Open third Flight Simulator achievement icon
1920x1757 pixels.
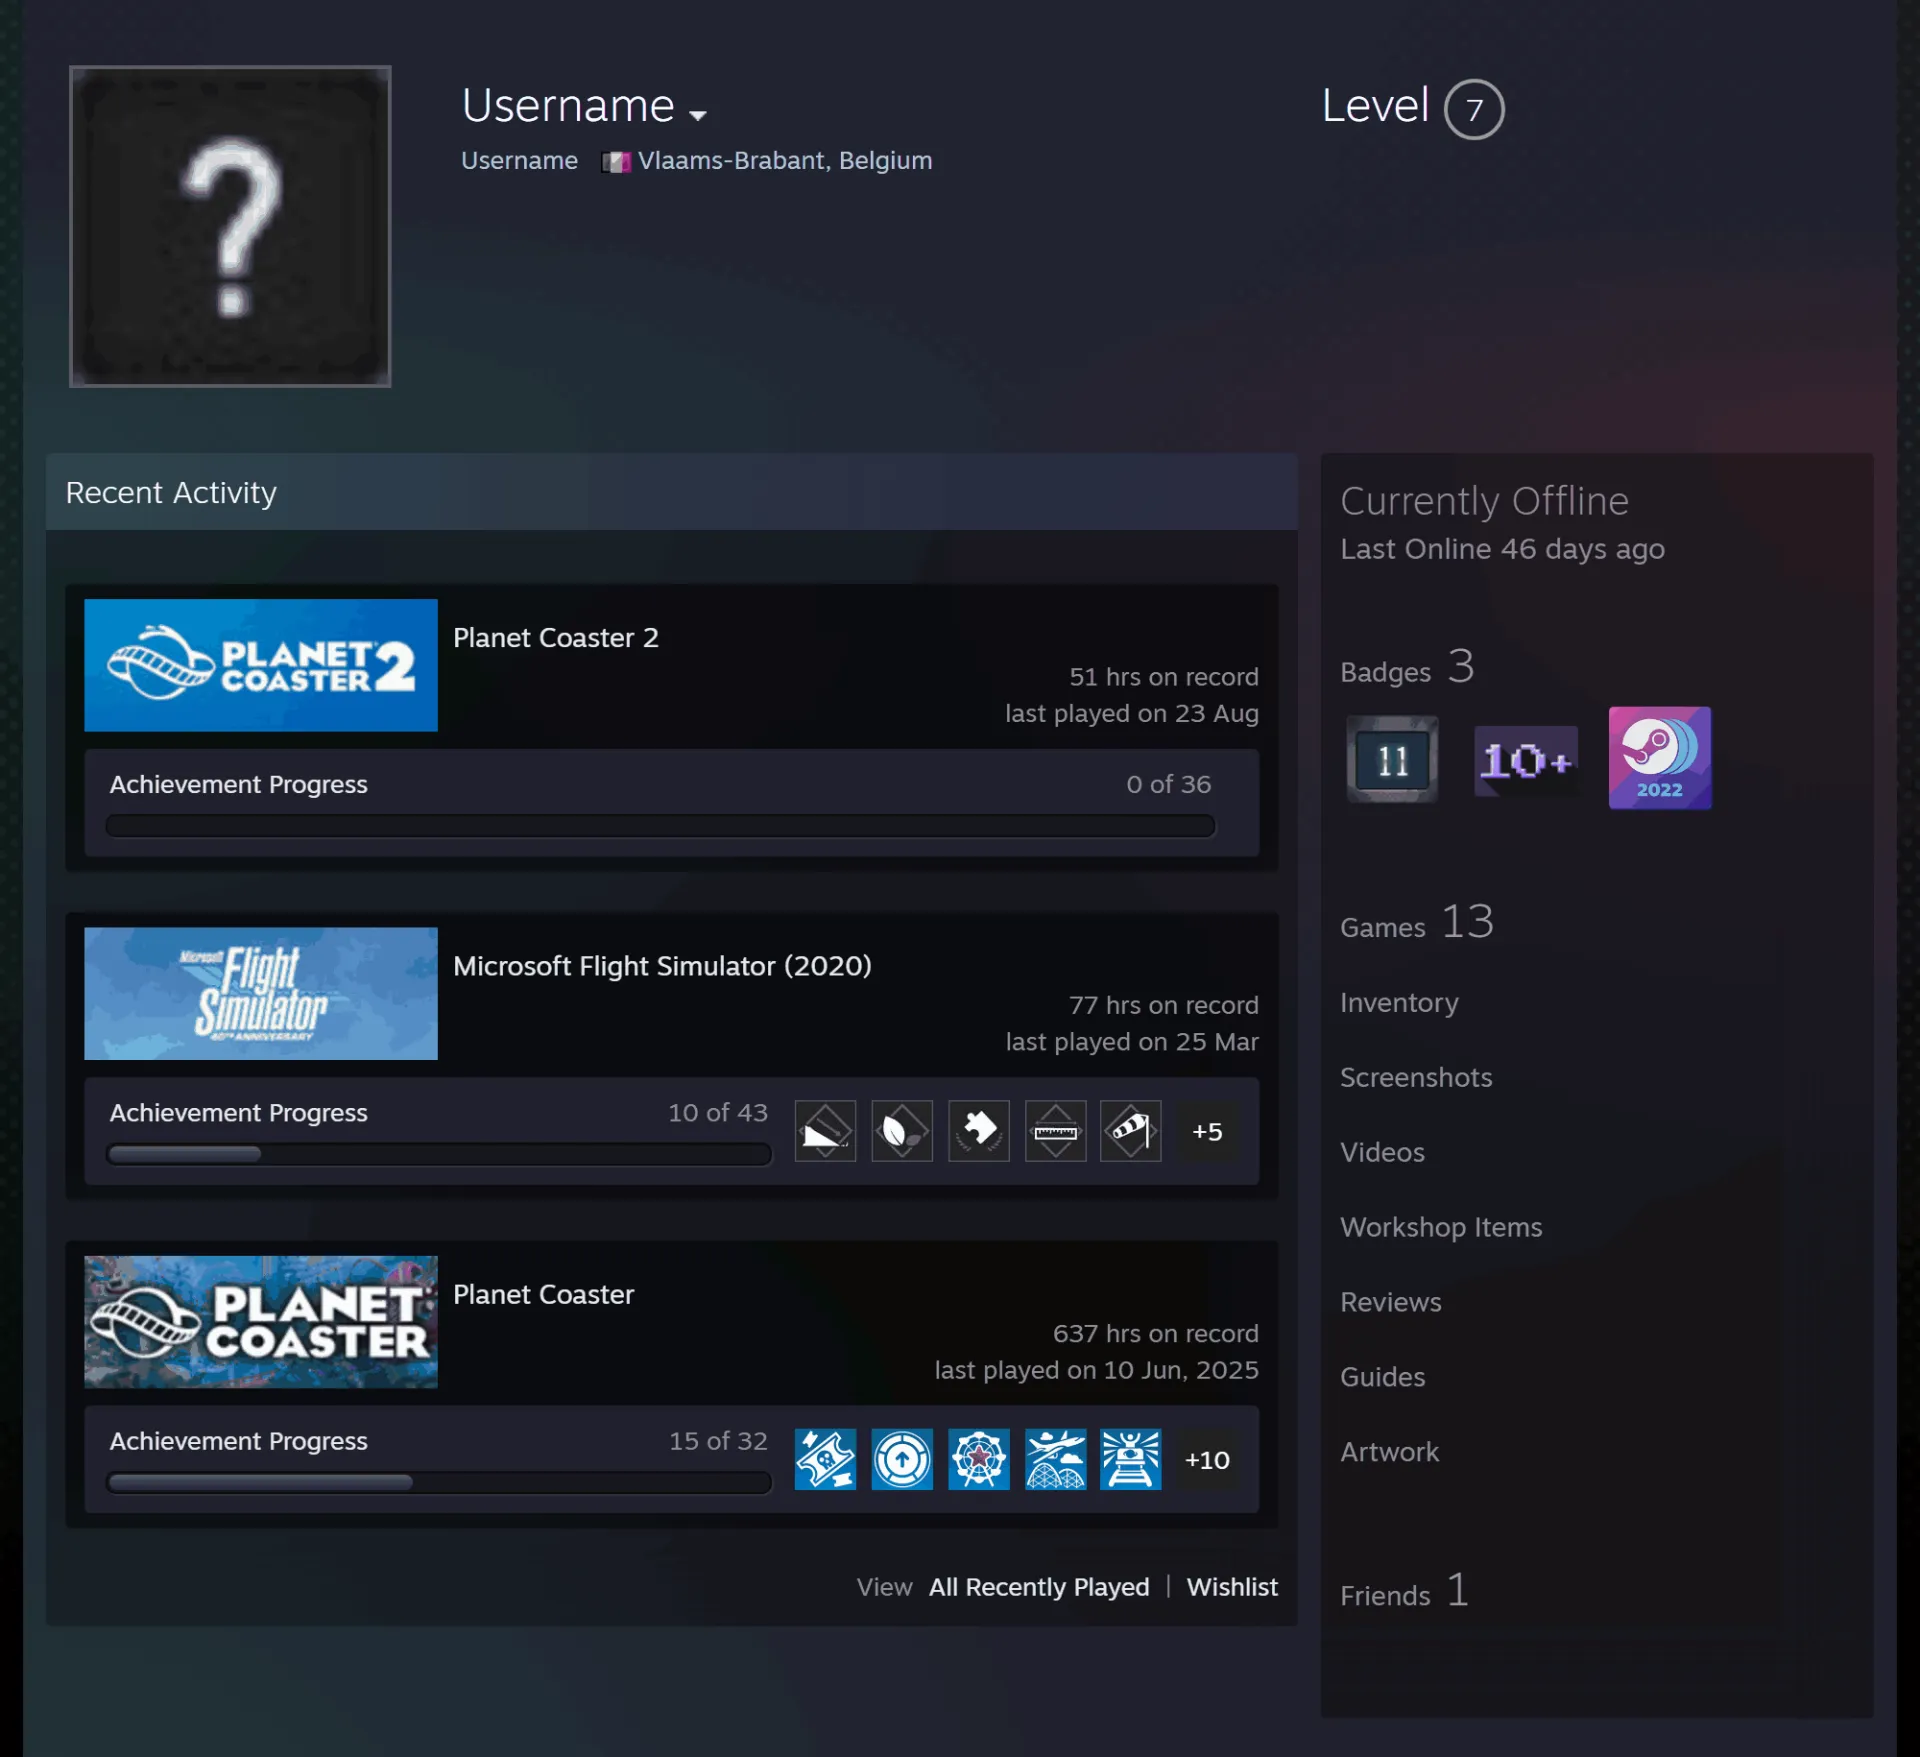tap(979, 1131)
